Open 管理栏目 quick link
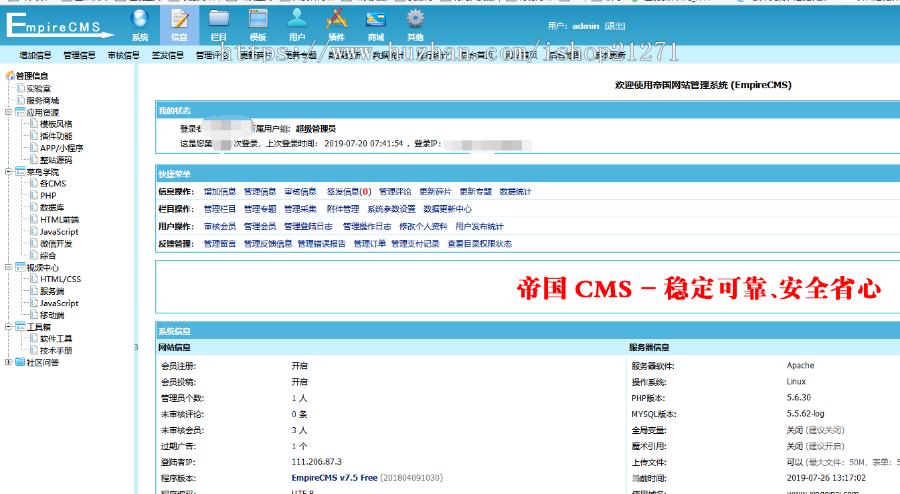 pos(220,209)
